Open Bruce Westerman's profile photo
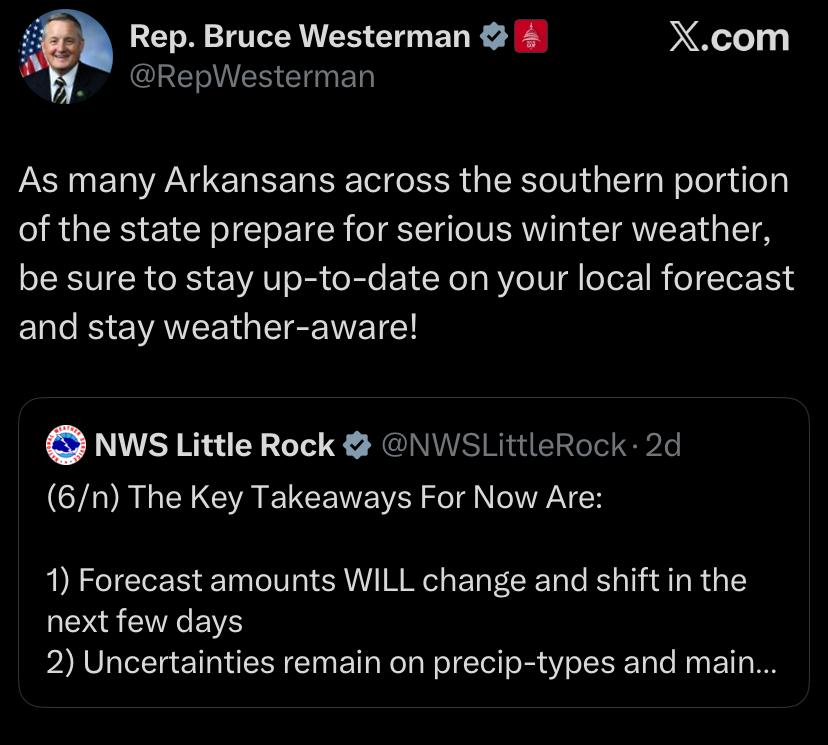Screen dimensions: 828x745 point(66,57)
